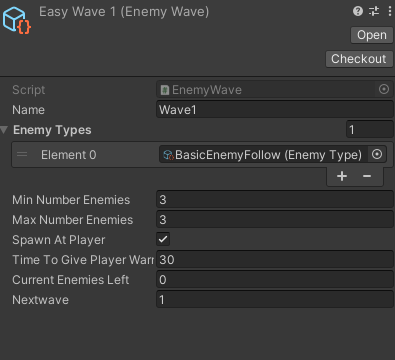Click the Time To Give Player Warning field
This screenshot has height=360, width=395.
275,259
